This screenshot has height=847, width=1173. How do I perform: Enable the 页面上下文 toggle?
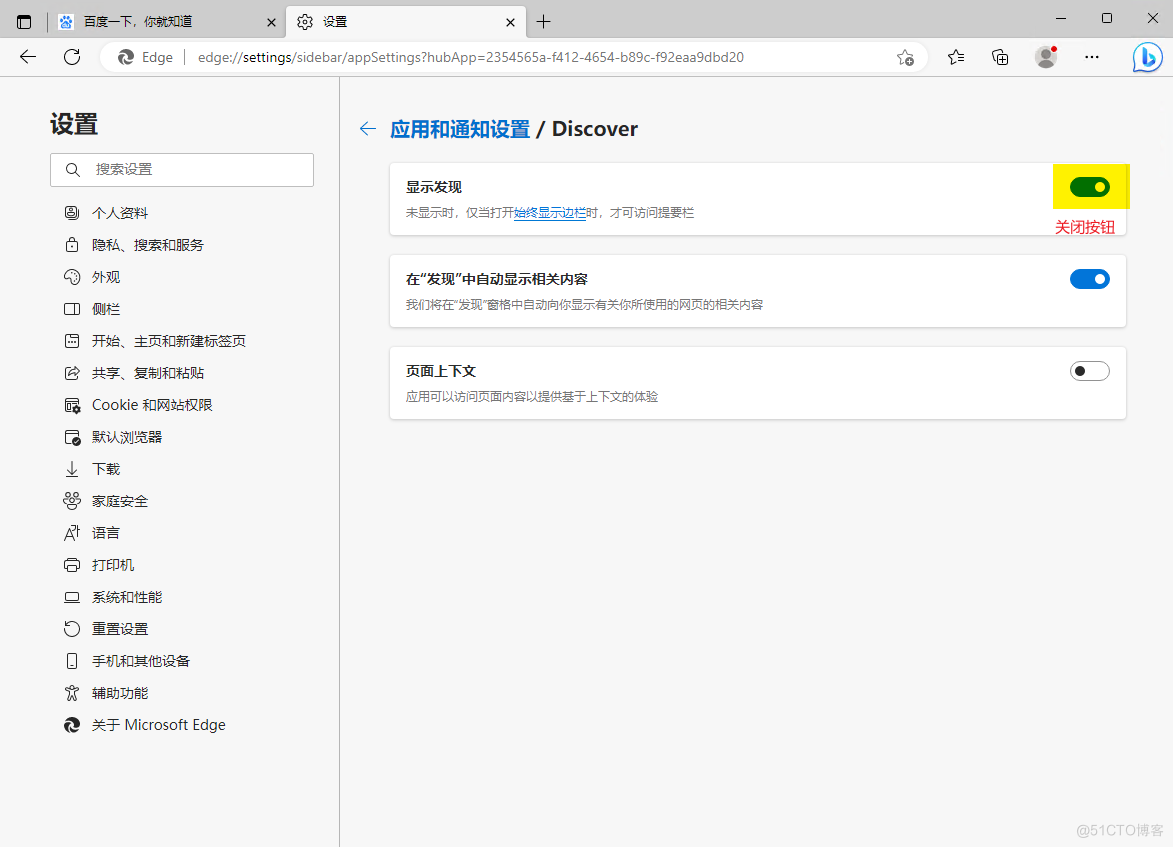click(x=1089, y=371)
